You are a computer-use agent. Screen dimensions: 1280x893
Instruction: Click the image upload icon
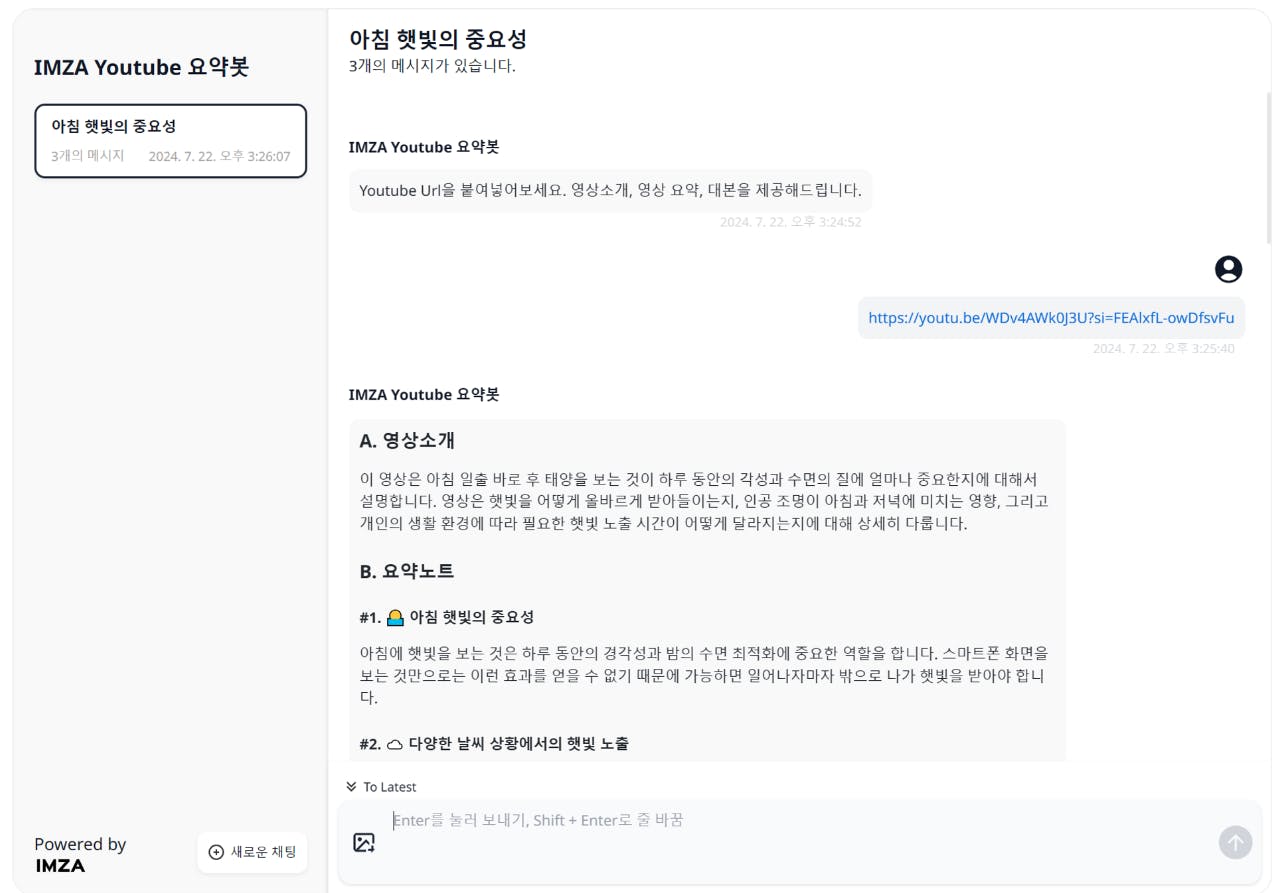(364, 843)
